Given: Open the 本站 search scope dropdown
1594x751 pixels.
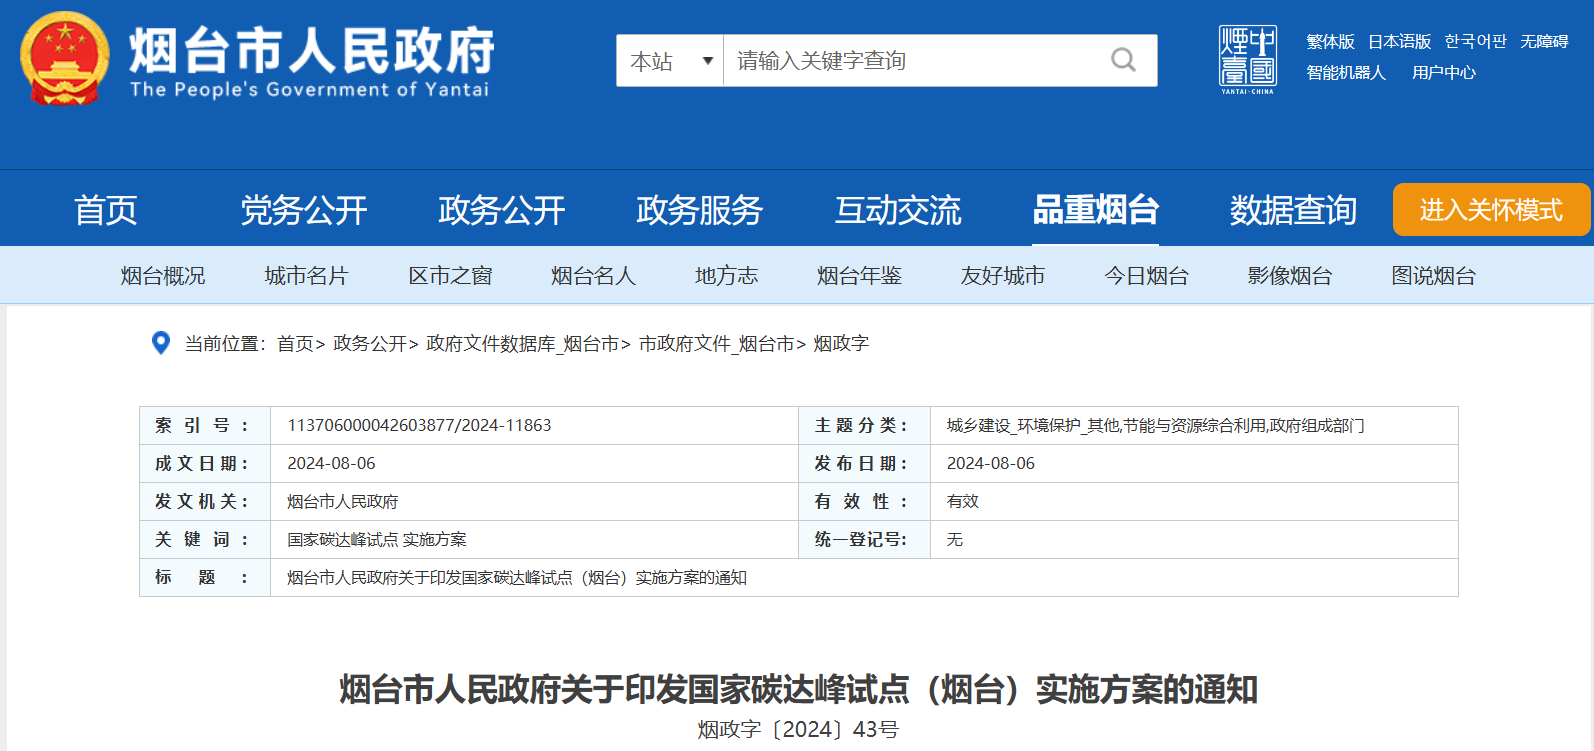Looking at the screenshot, I should (670, 61).
